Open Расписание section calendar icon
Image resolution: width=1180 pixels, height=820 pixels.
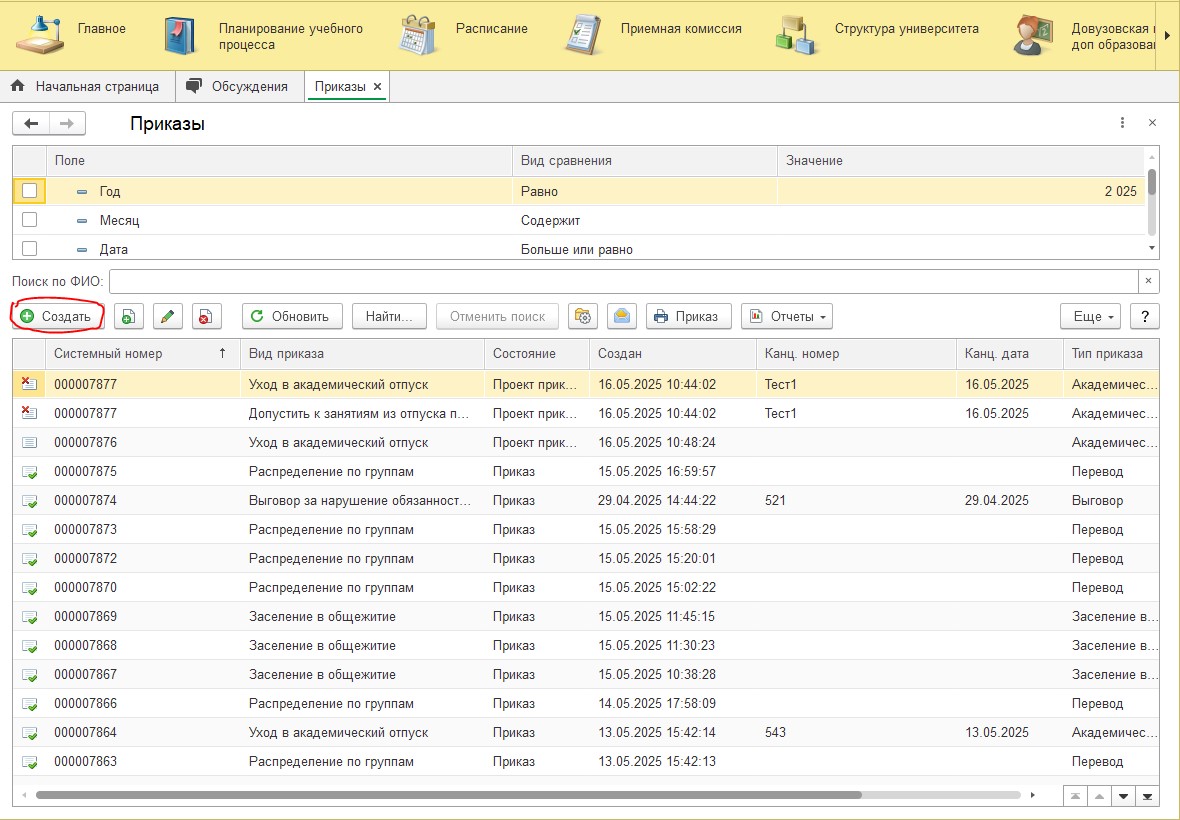[418, 35]
